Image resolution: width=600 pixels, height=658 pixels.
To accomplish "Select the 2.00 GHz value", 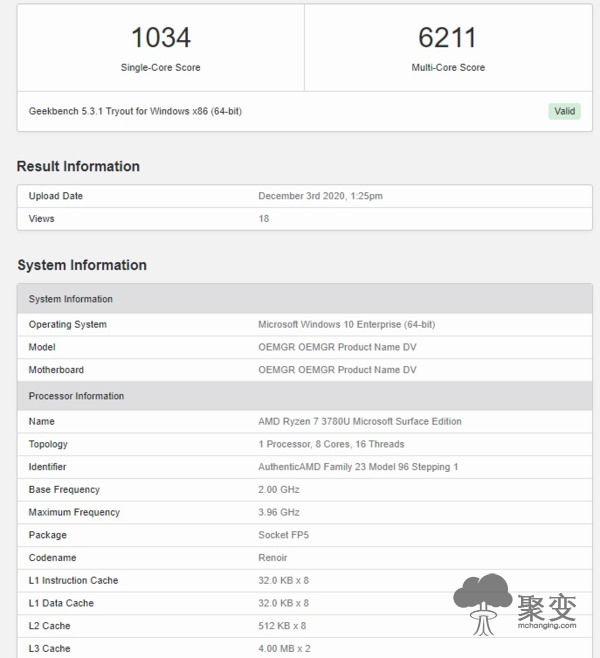I will pyautogui.click(x=279, y=489).
